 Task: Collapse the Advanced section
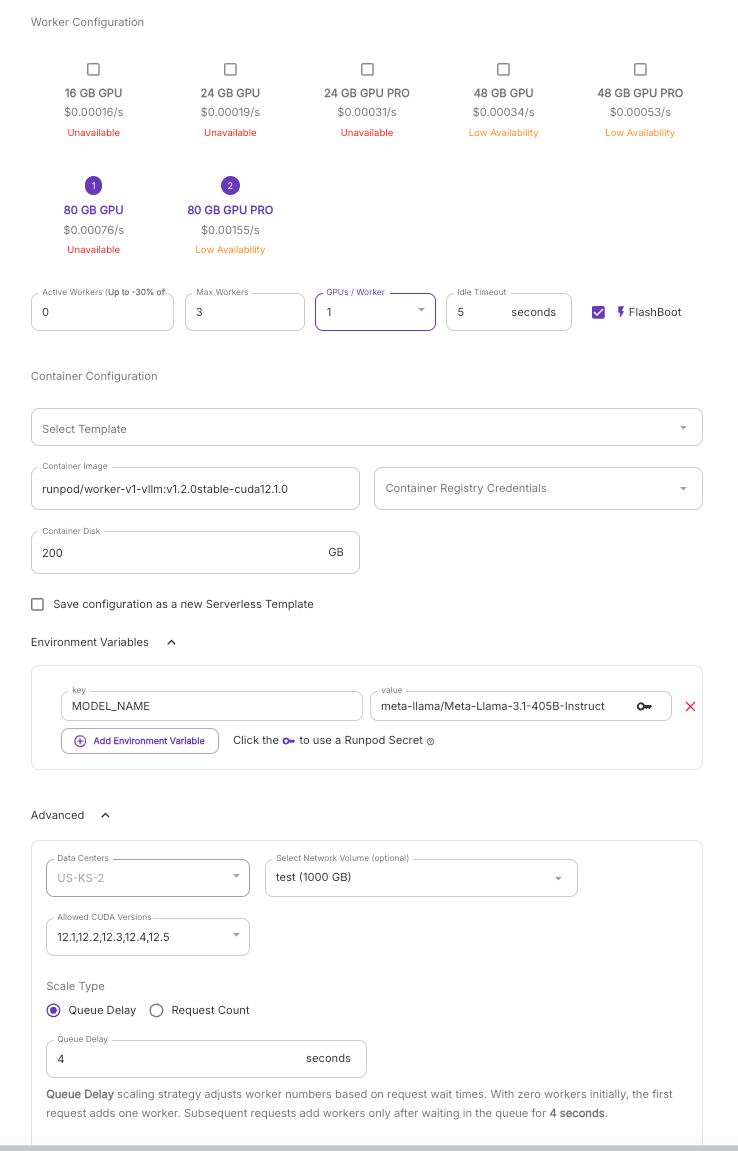(106, 815)
